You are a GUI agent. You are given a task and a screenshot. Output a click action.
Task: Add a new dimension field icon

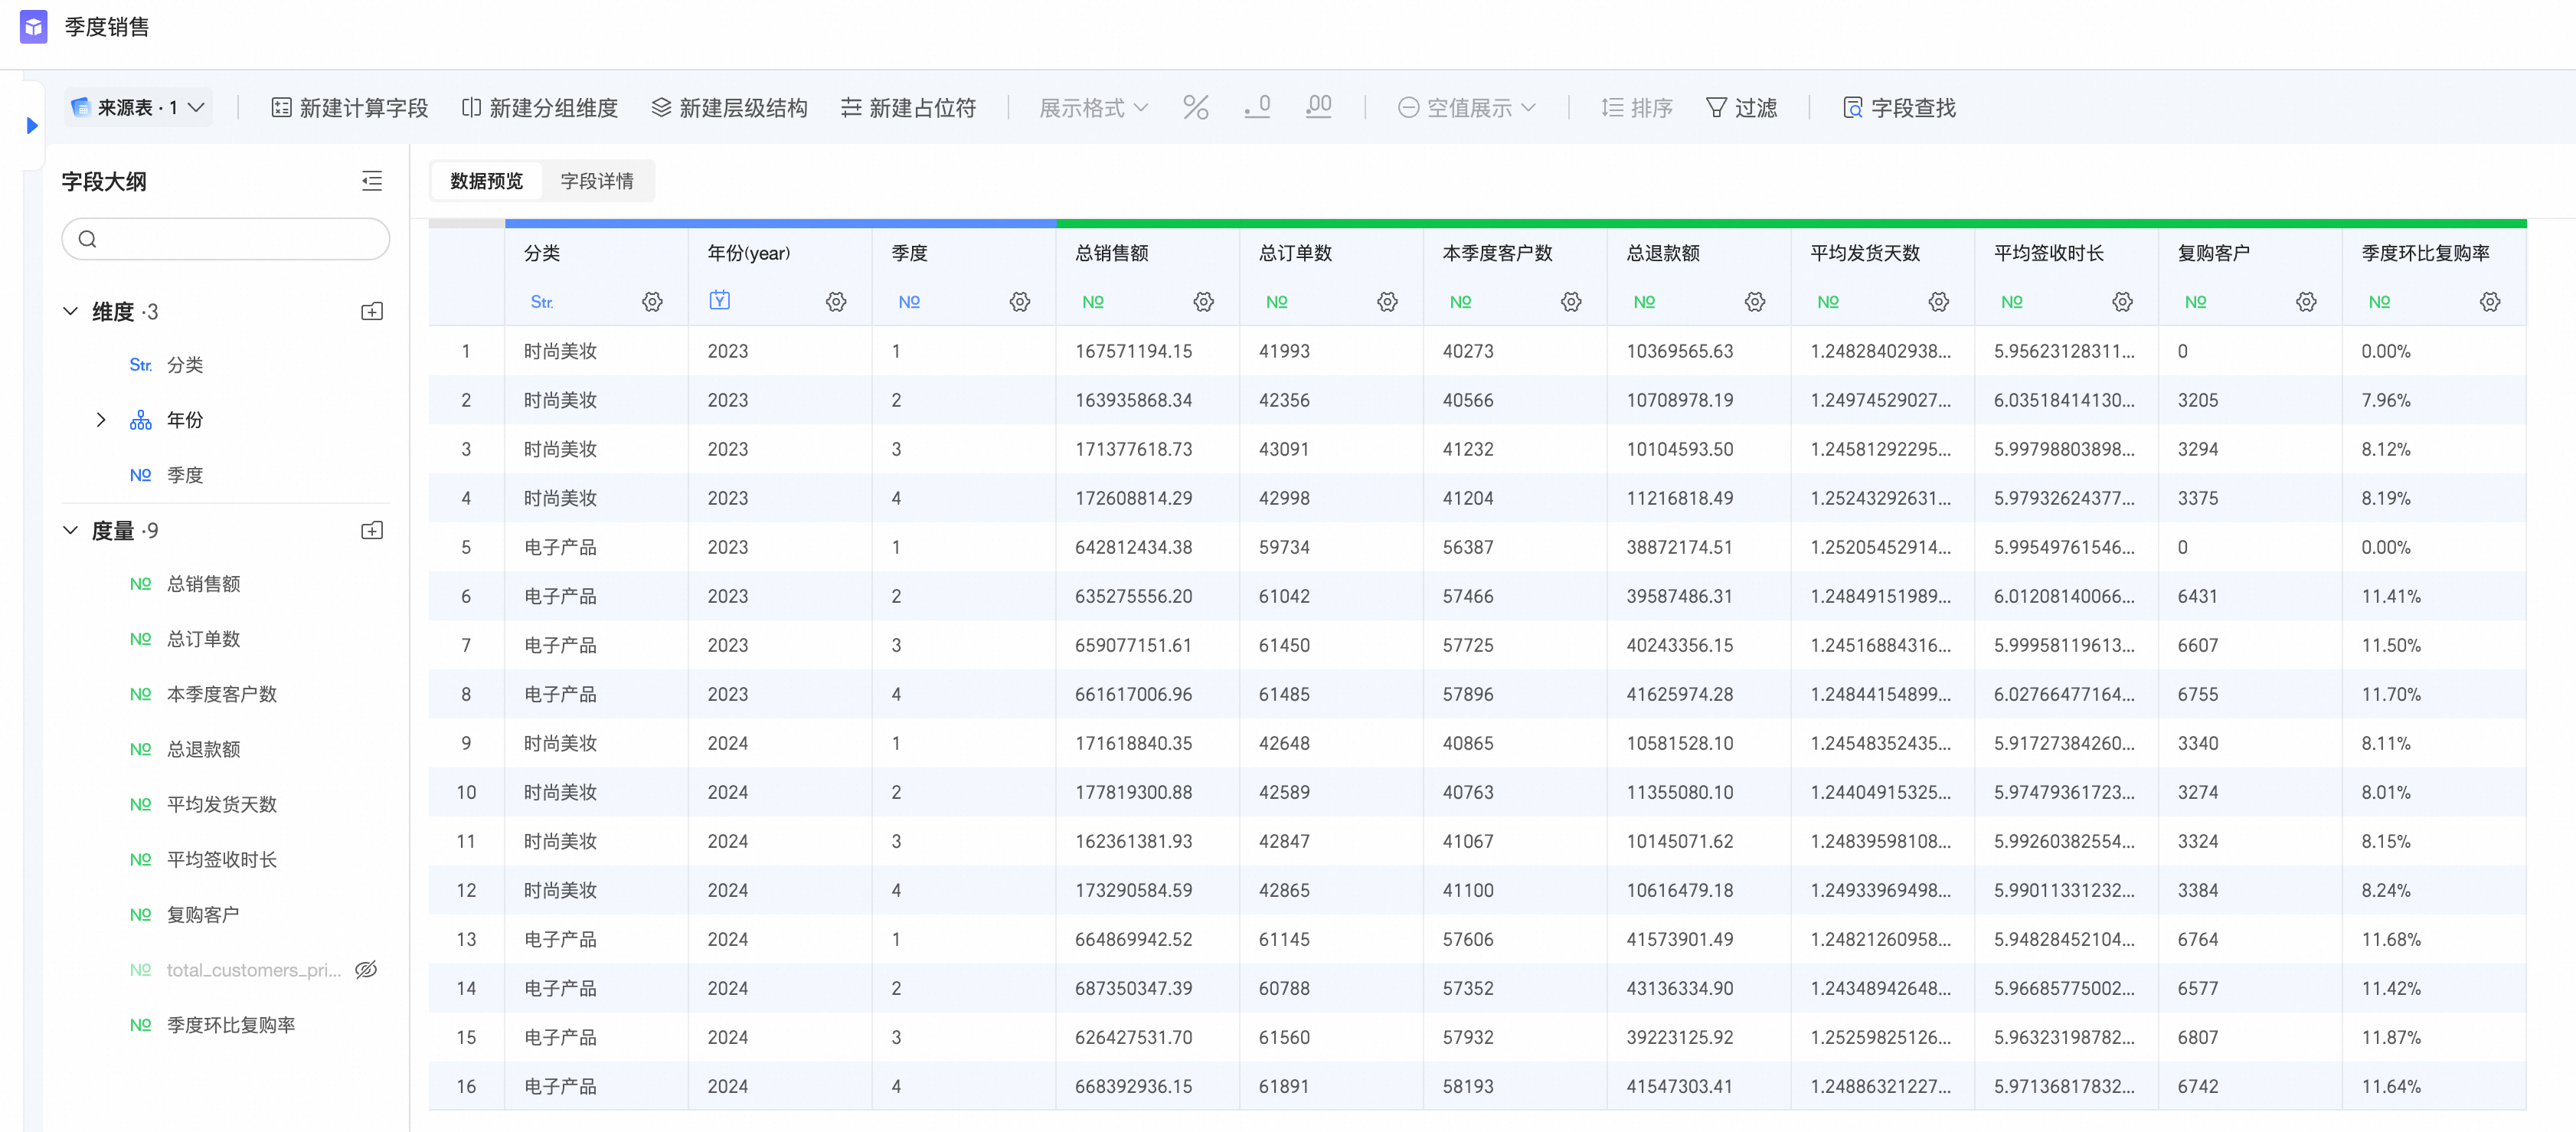tap(372, 311)
